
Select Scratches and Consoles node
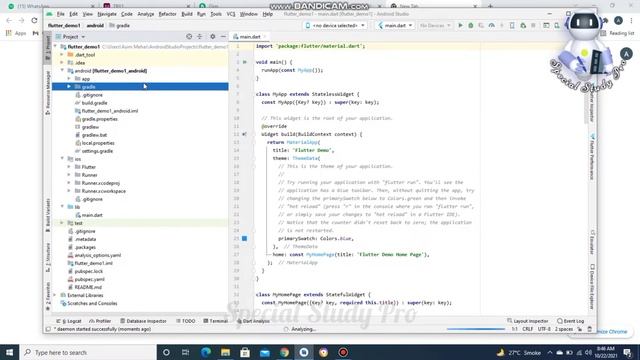coord(92,303)
